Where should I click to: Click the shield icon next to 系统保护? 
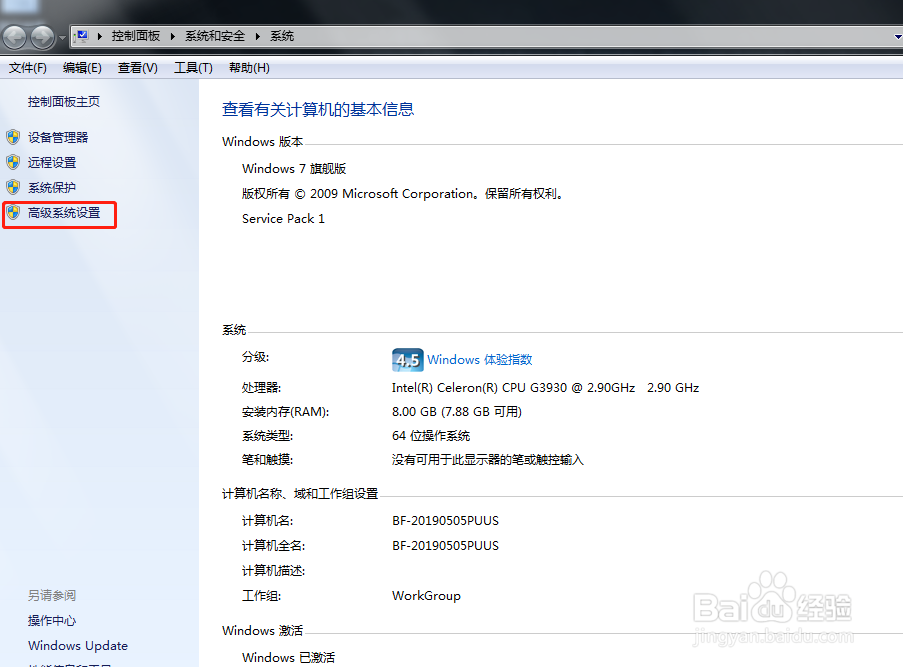coord(13,187)
